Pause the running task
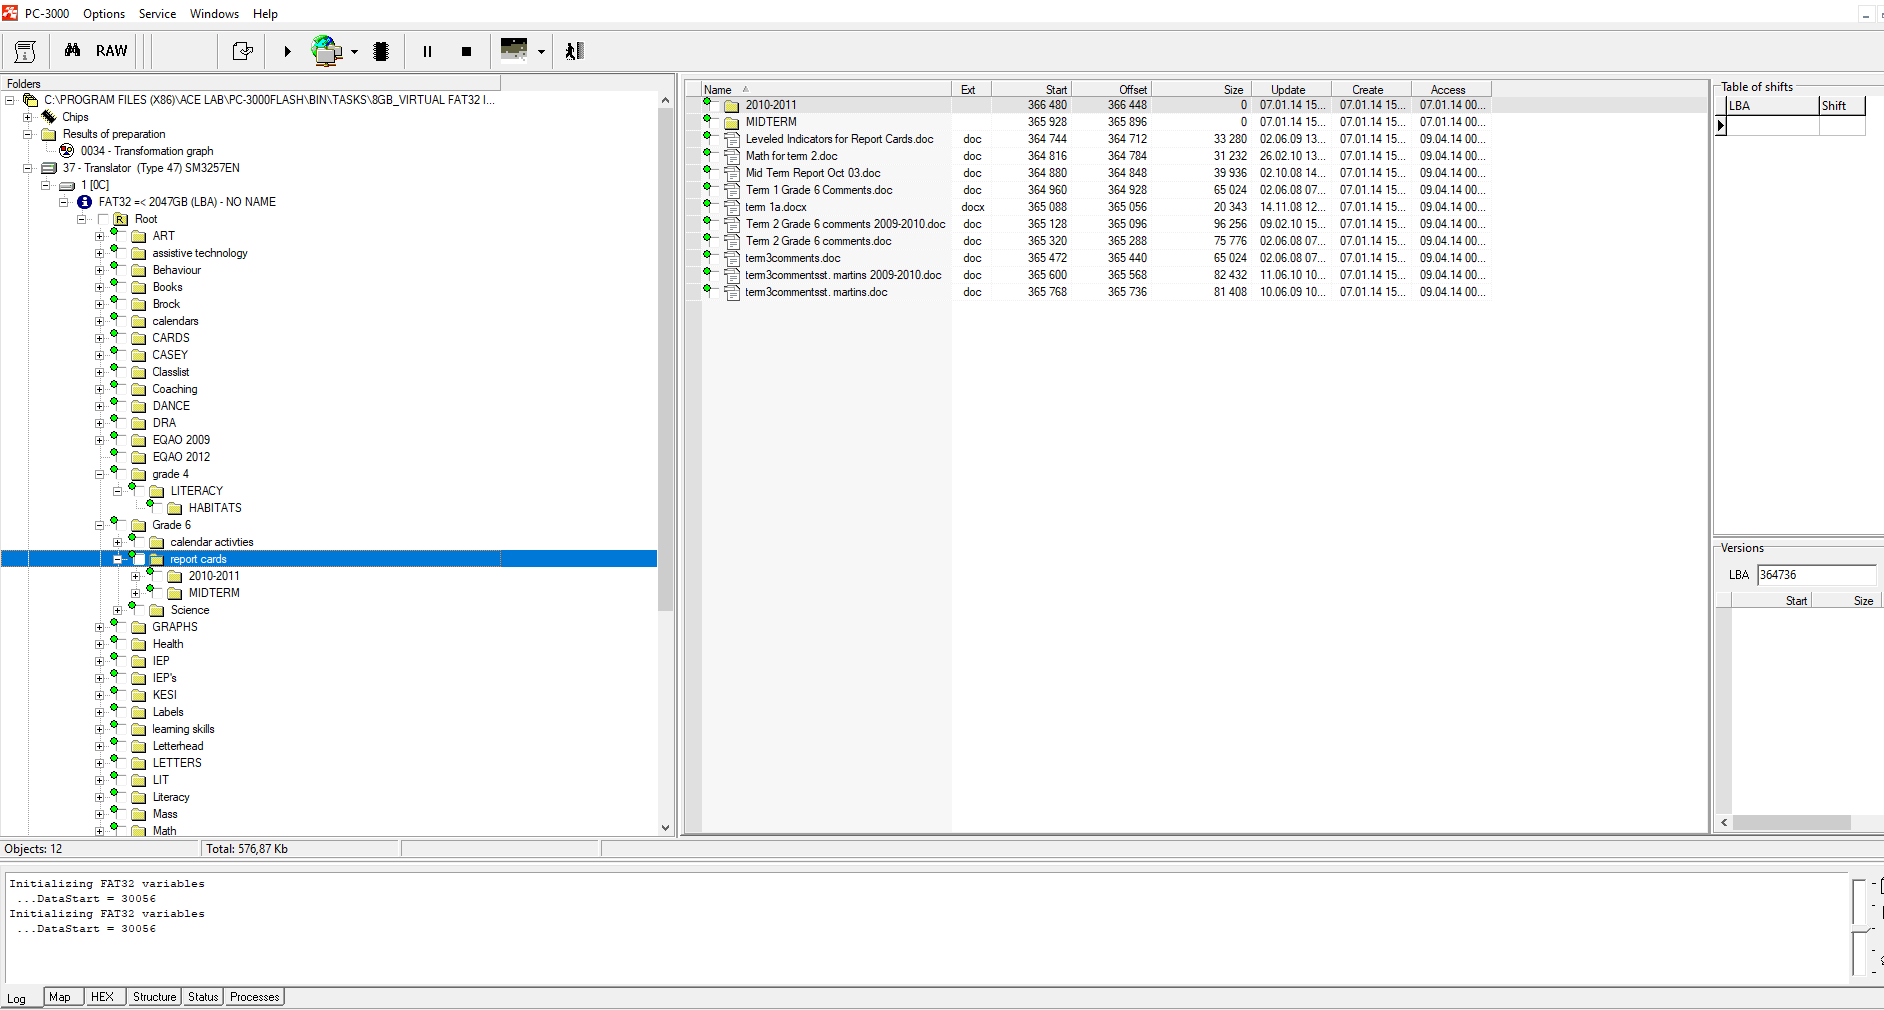Screen dimensions: 1884x1010 427,51
